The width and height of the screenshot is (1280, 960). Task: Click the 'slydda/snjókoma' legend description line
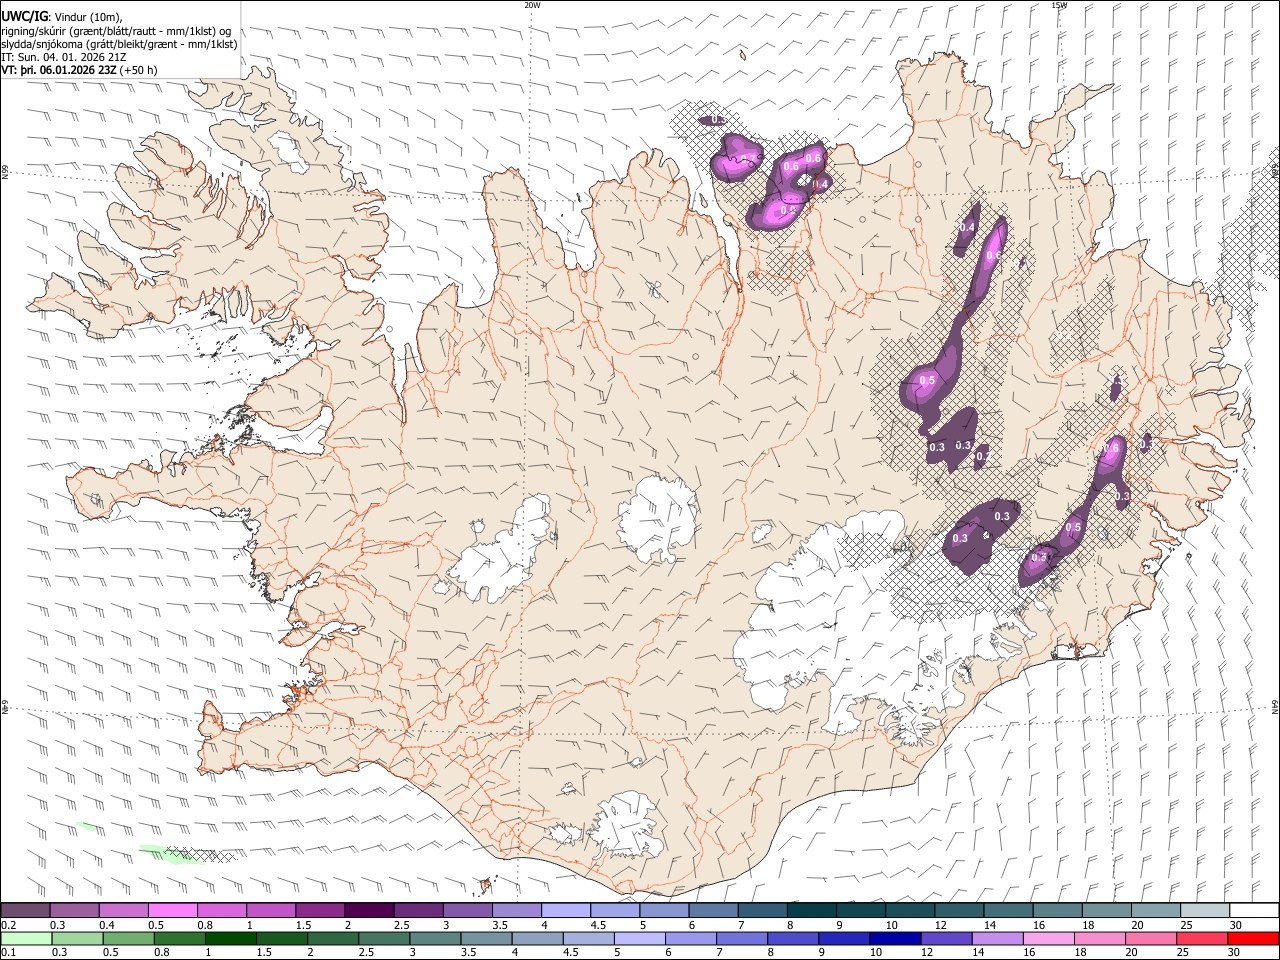click(119, 44)
